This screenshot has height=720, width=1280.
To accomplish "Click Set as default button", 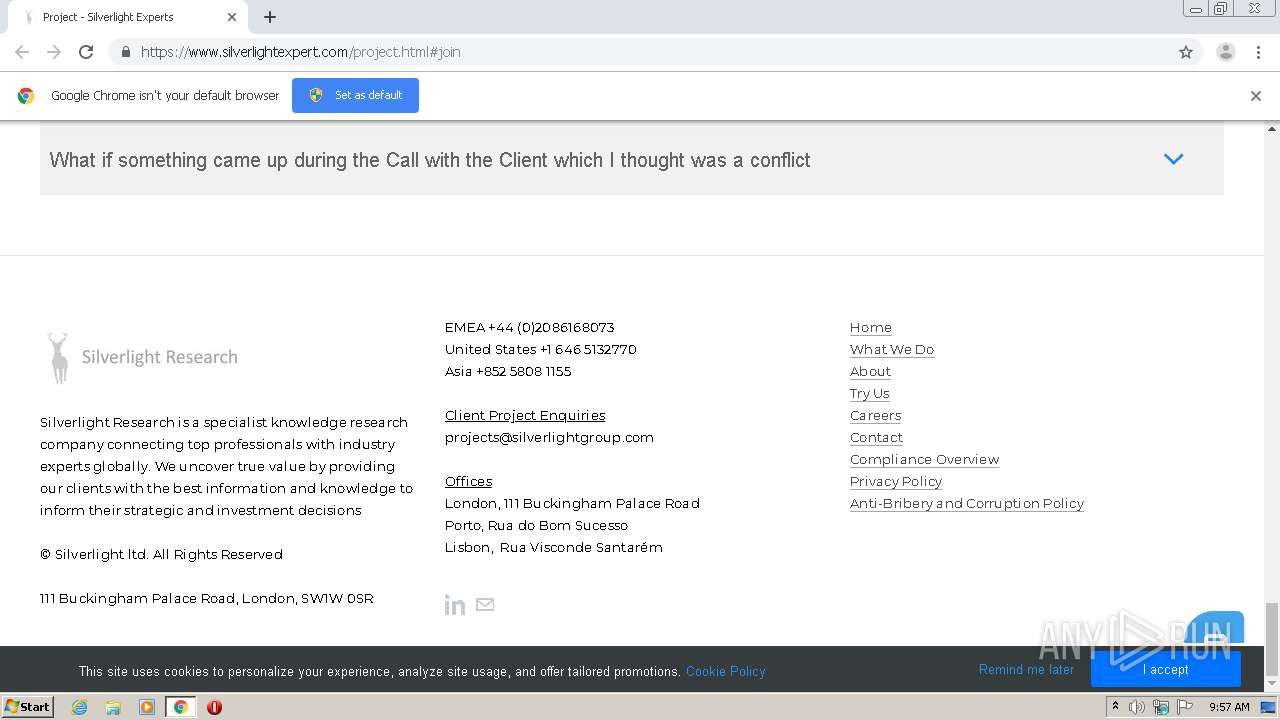I will pos(355,96).
